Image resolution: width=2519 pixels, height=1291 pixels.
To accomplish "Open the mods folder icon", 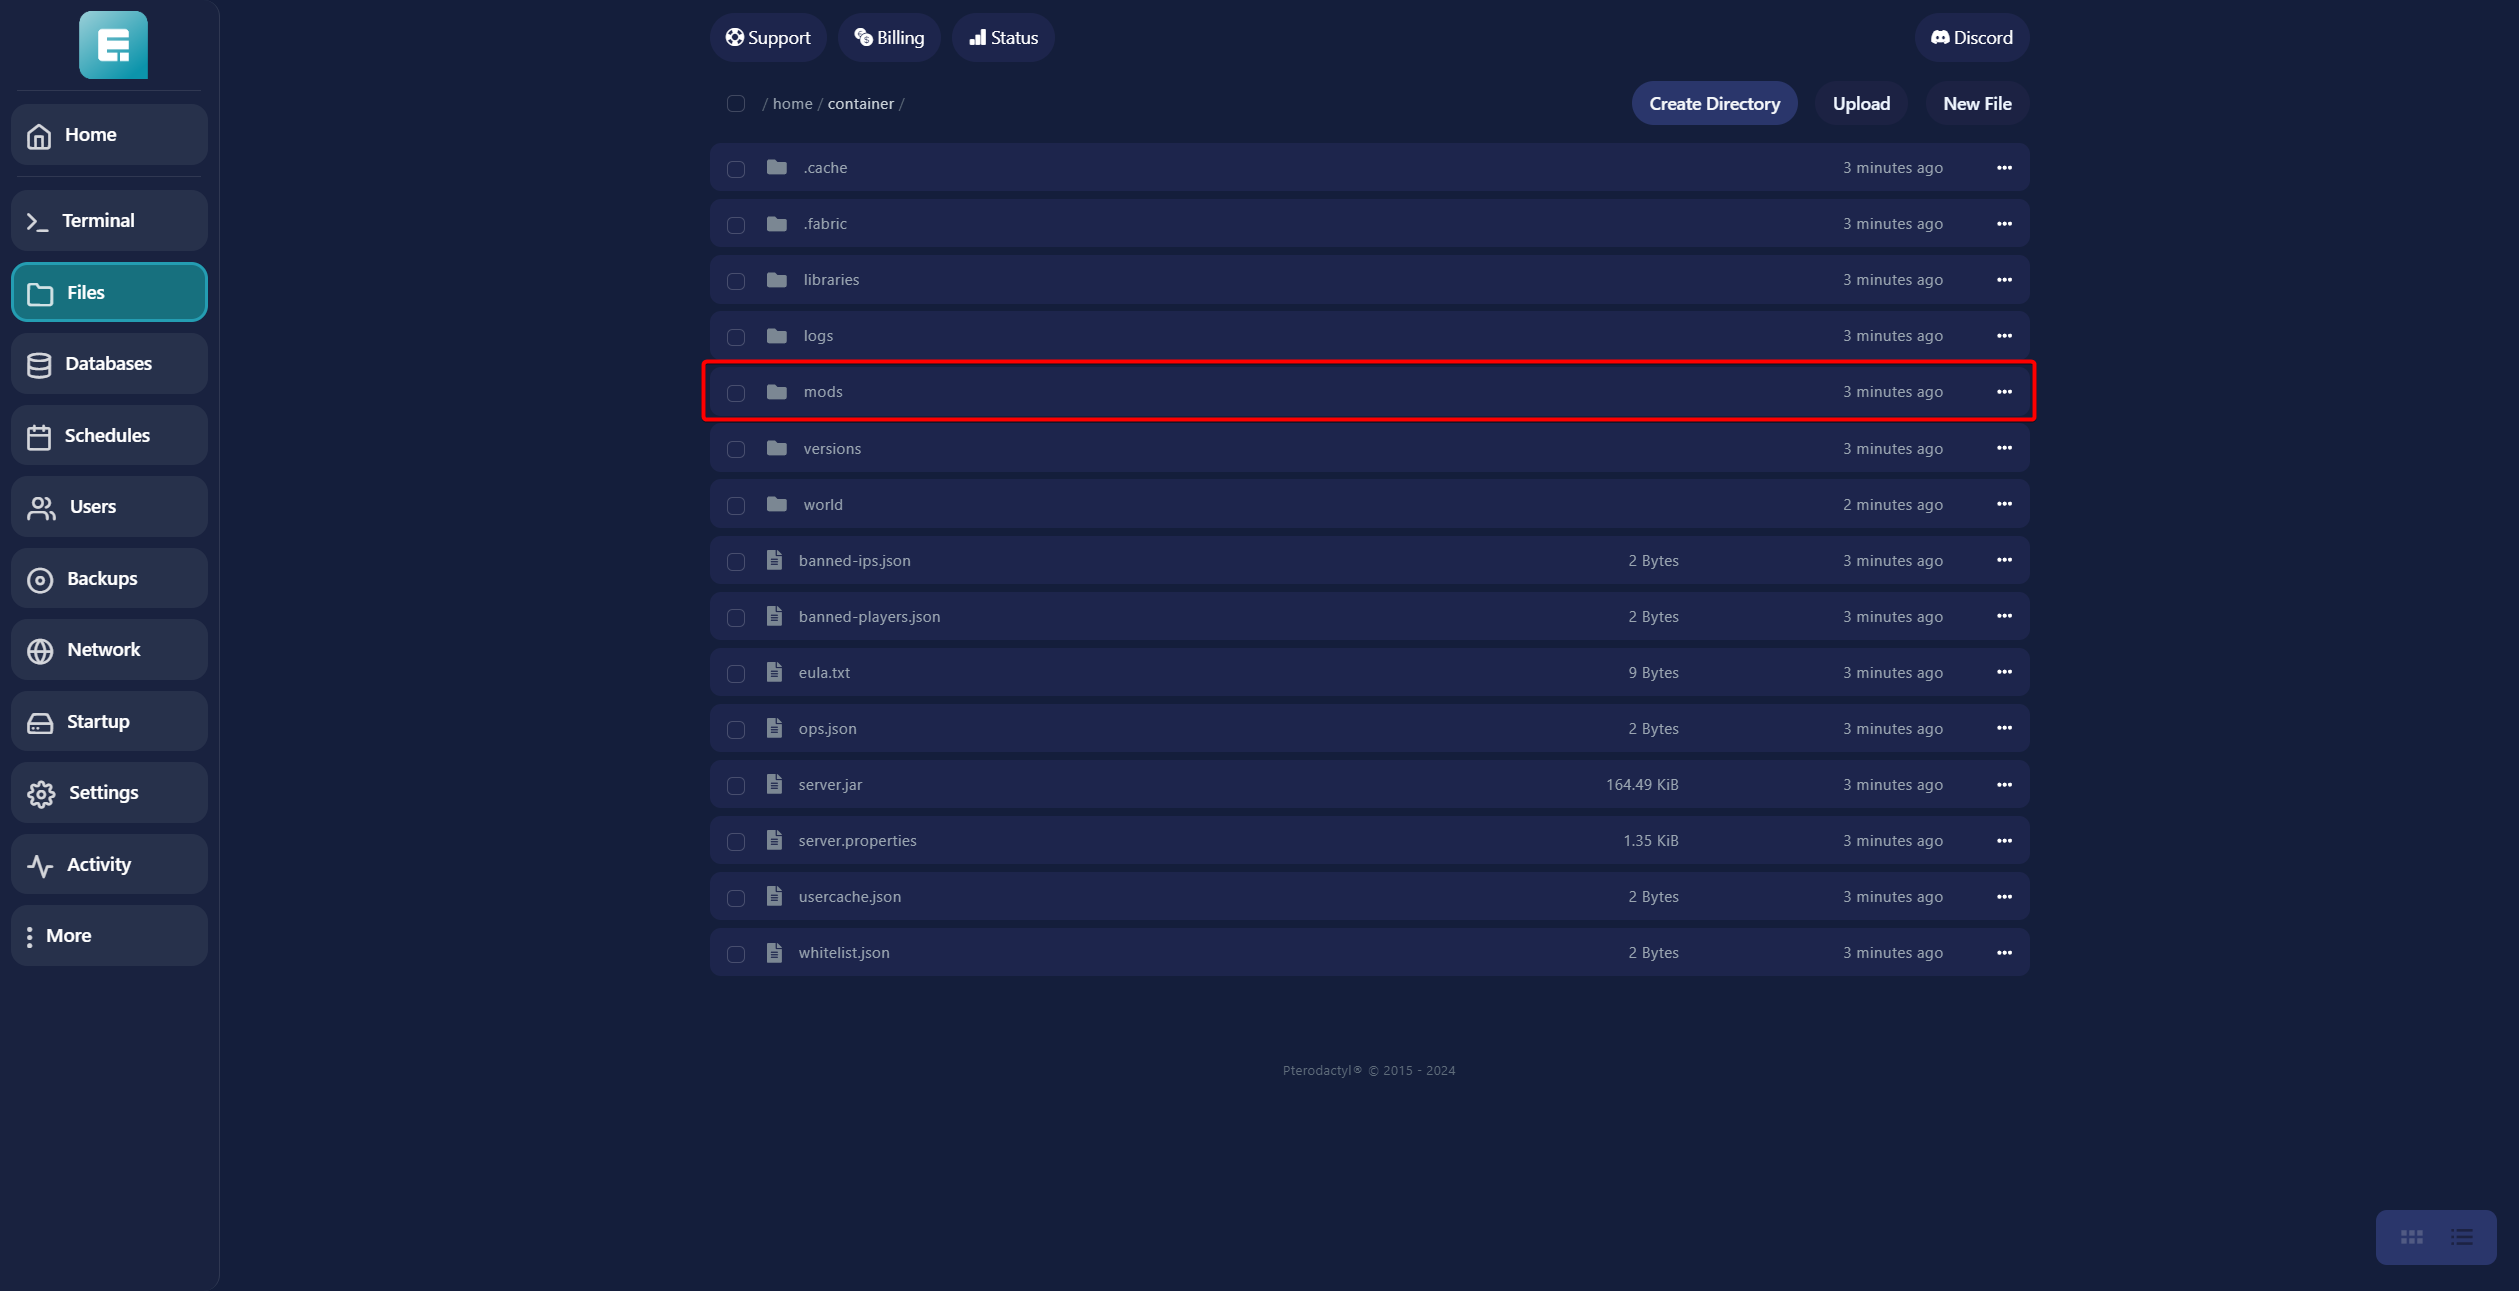I will pos(777,392).
